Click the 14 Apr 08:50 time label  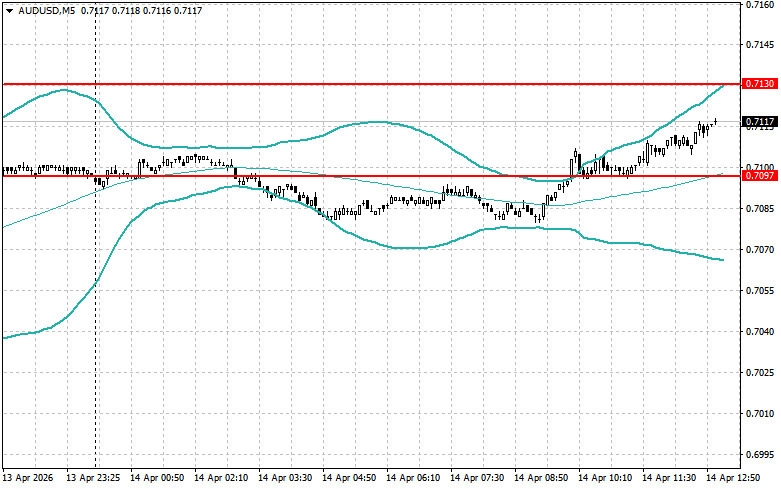pos(541,478)
